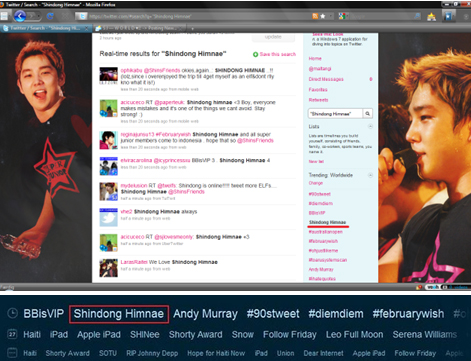
Task: Go back with the Firefox back arrow
Action: (x=20, y=16)
